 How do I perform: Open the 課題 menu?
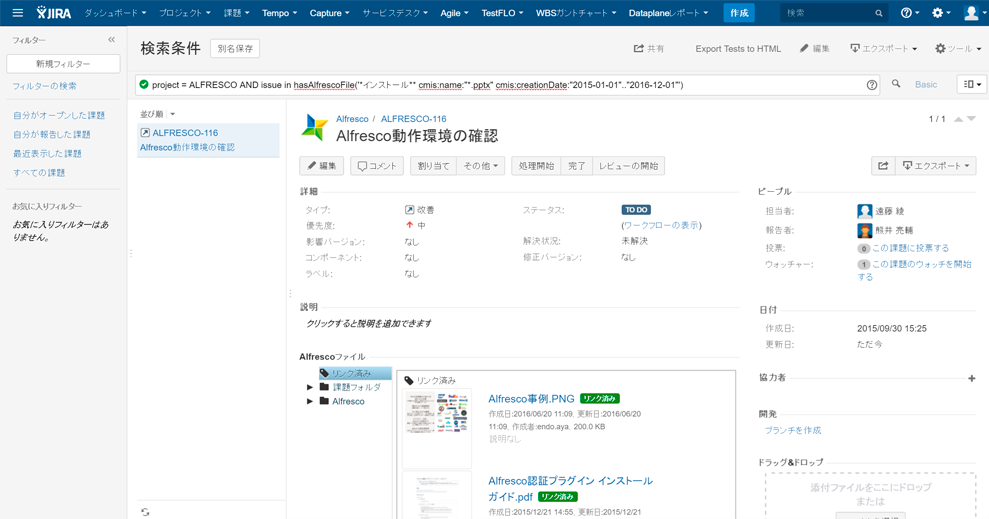point(237,13)
